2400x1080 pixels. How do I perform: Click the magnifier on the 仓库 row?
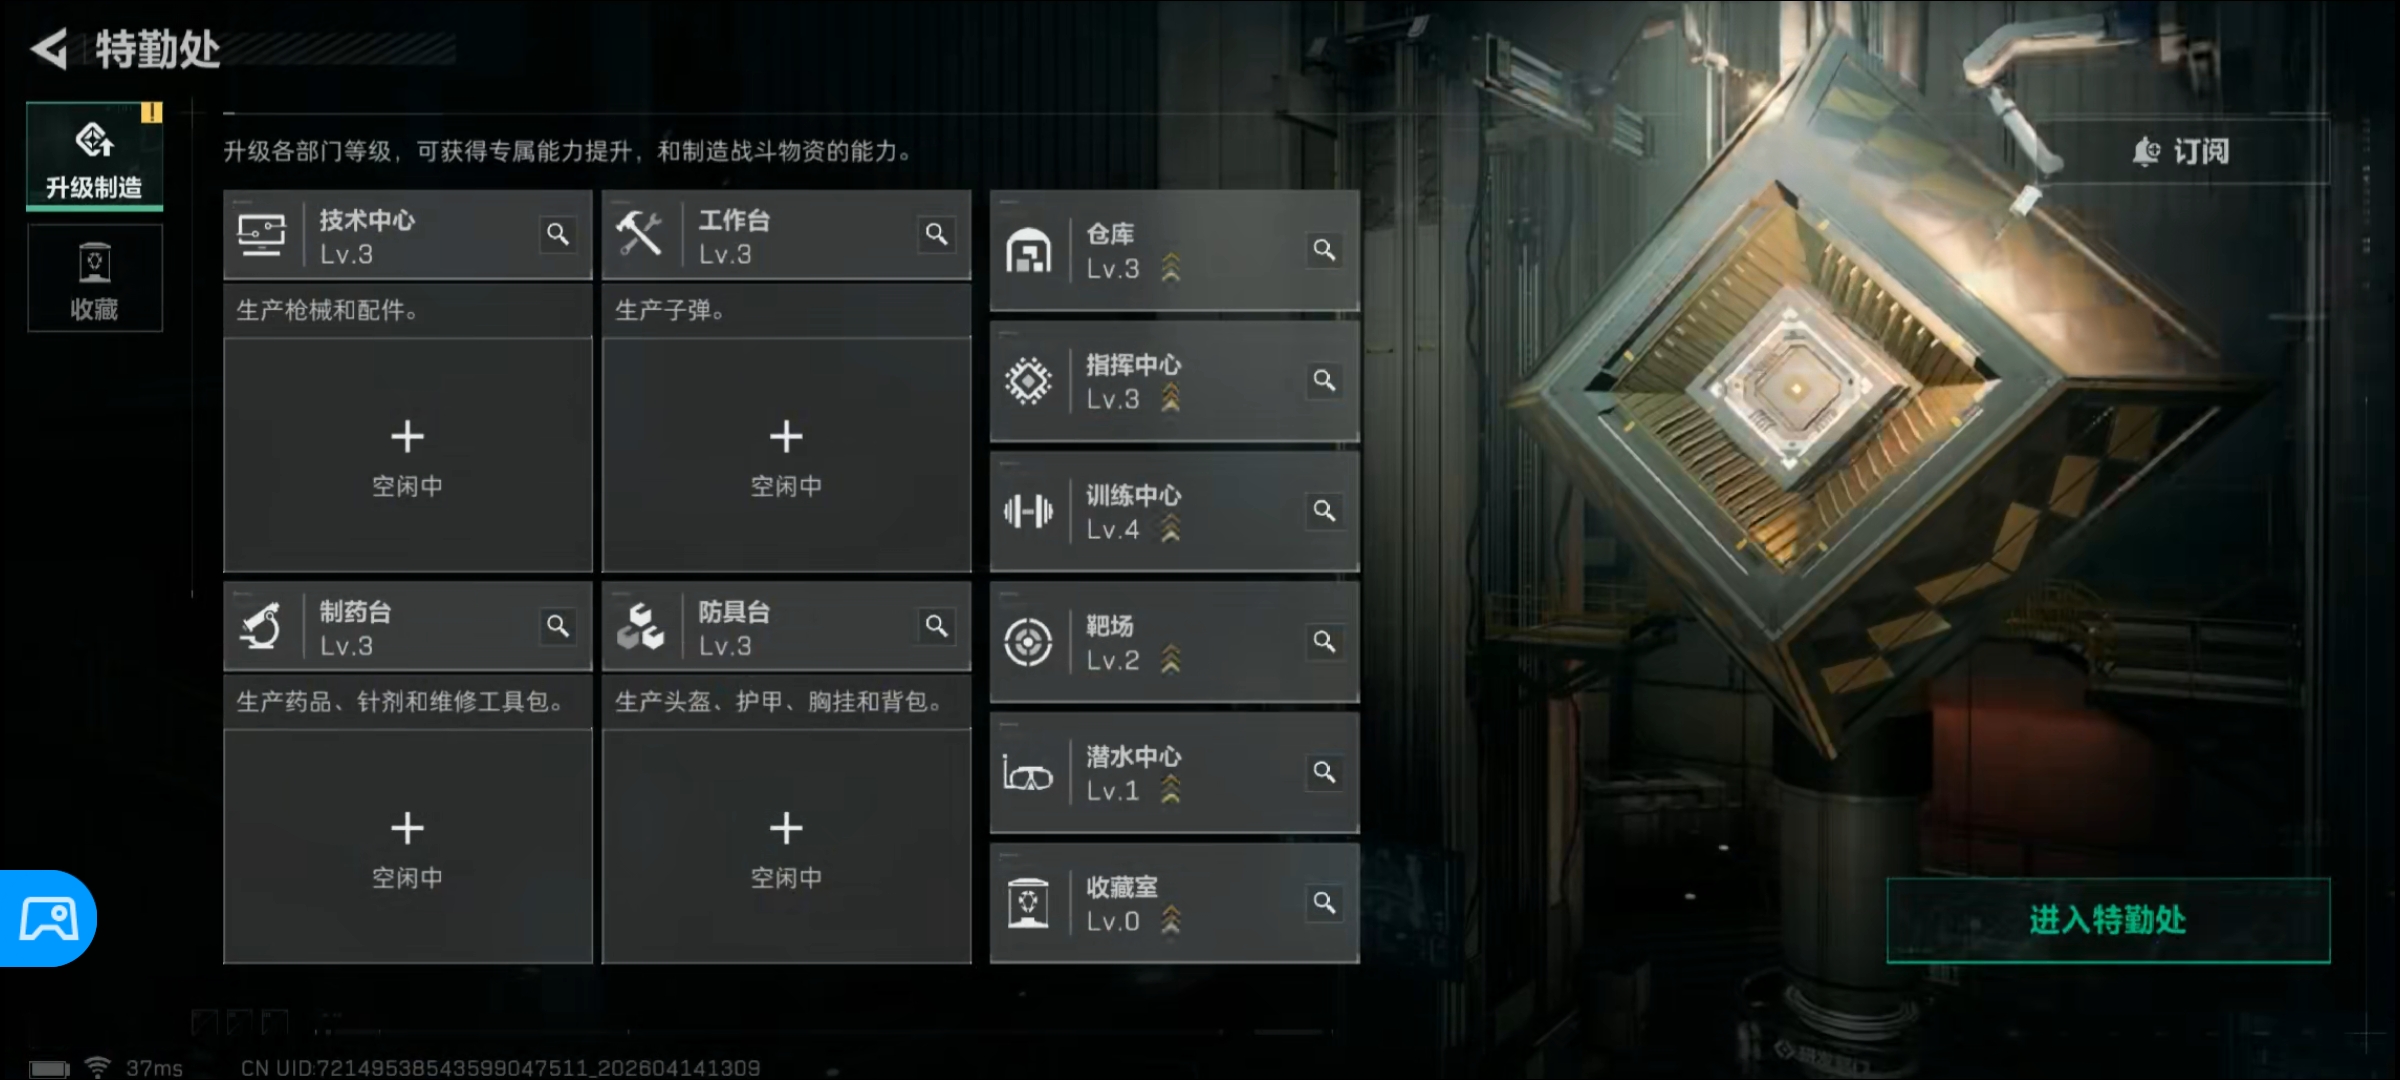[1324, 250]
